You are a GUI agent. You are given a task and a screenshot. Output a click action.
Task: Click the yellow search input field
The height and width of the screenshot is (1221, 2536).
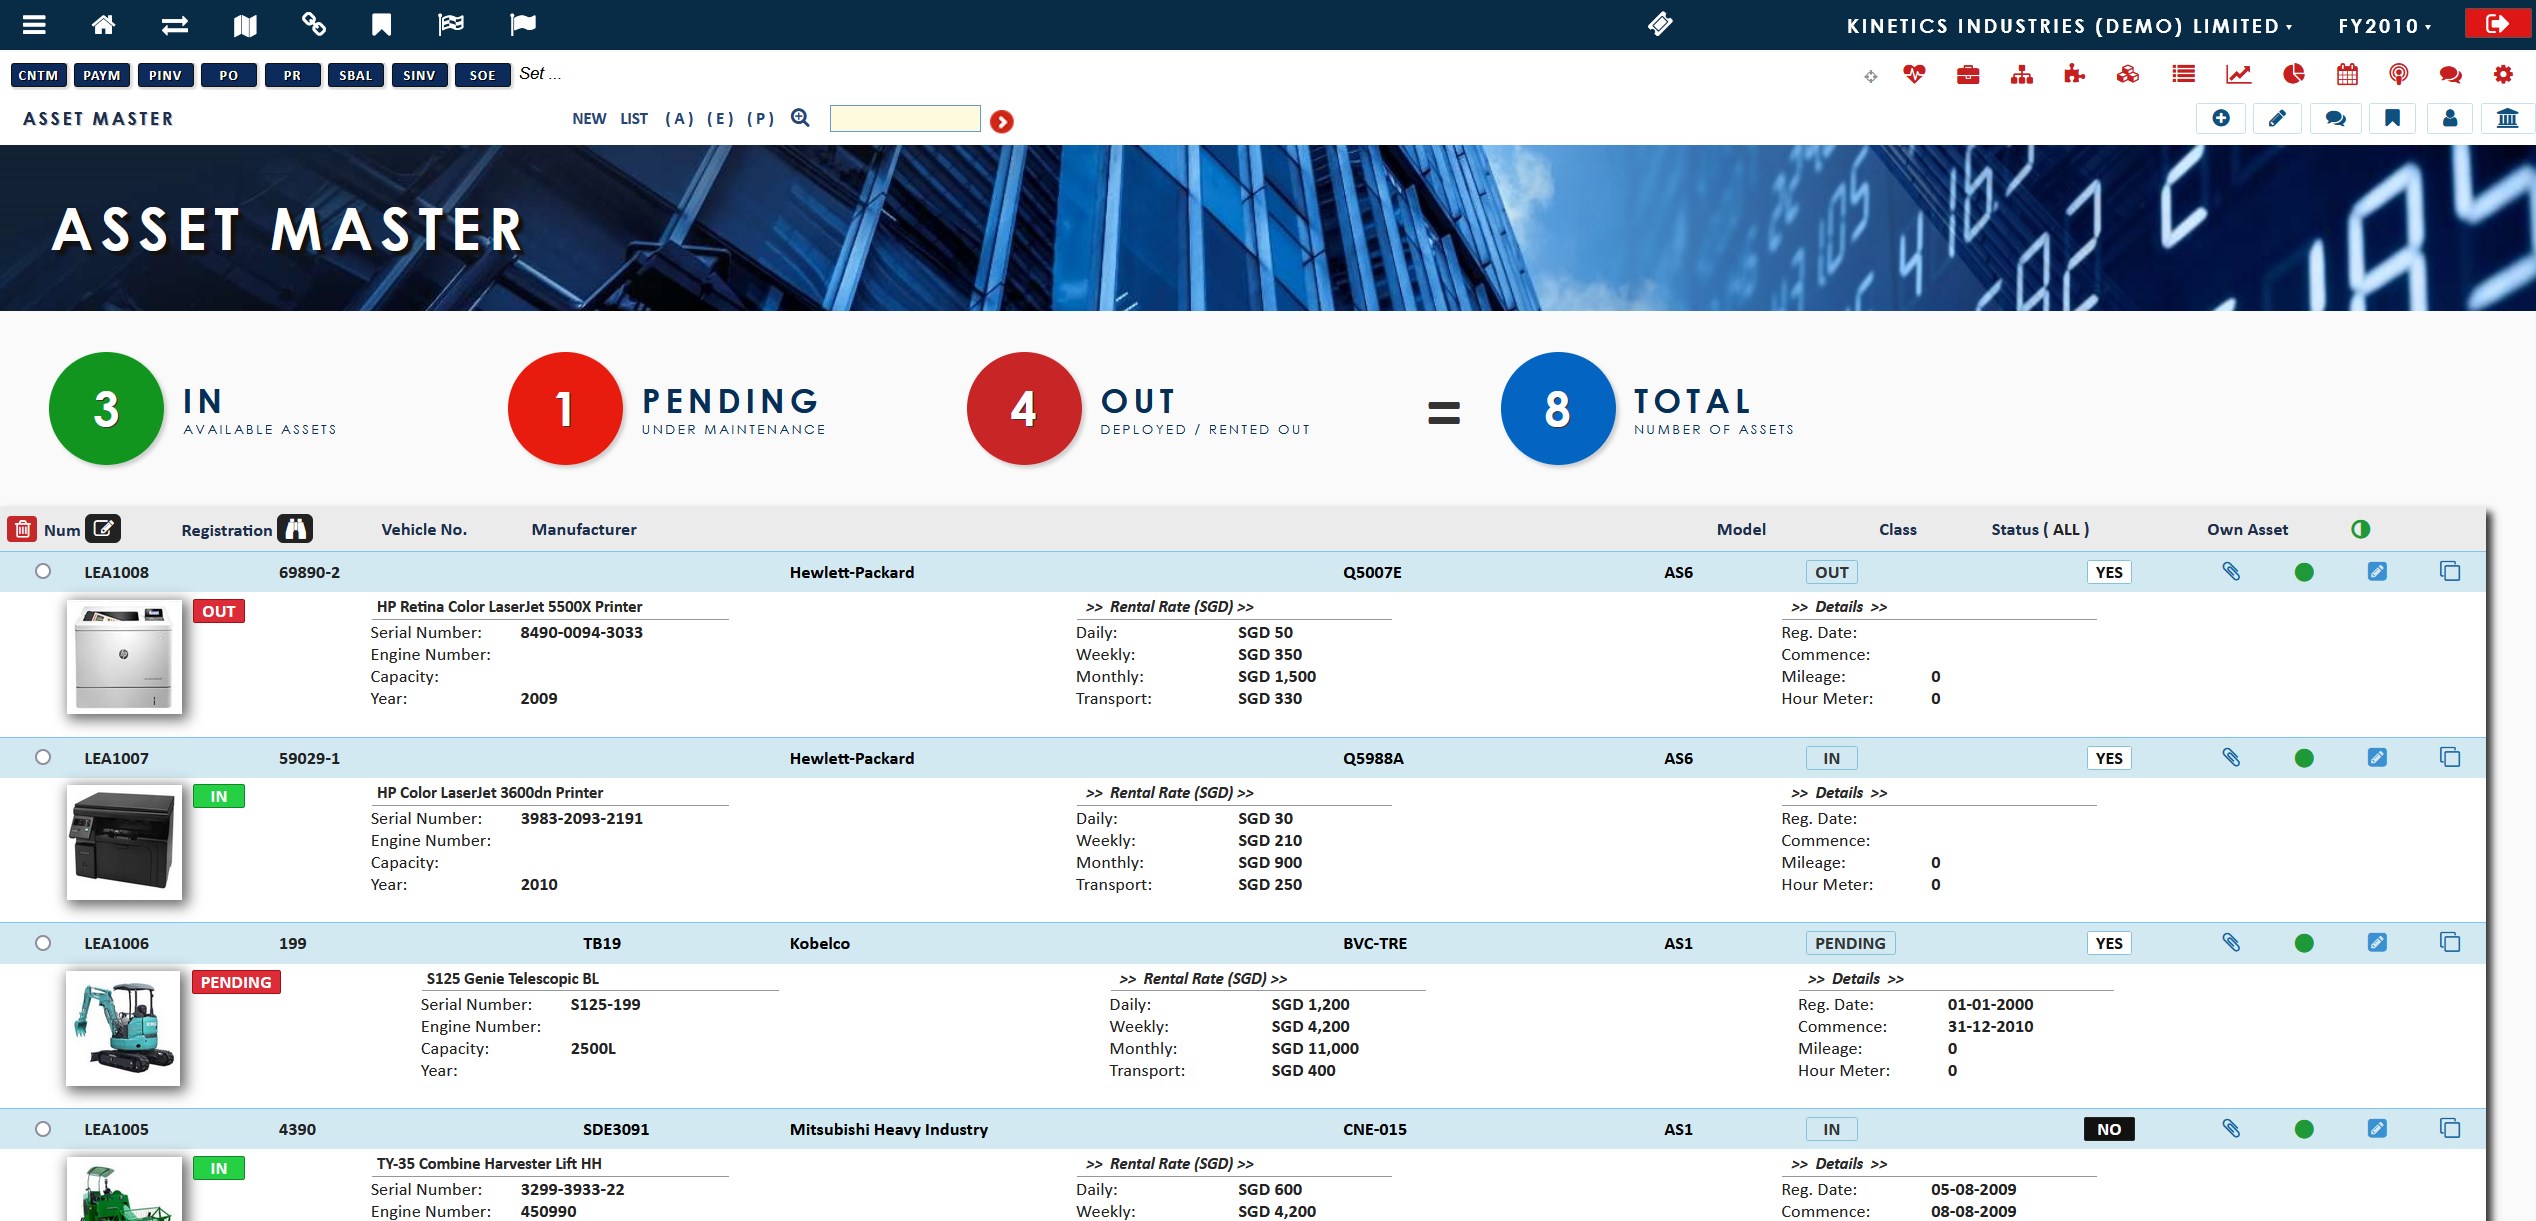coord(904,119)
